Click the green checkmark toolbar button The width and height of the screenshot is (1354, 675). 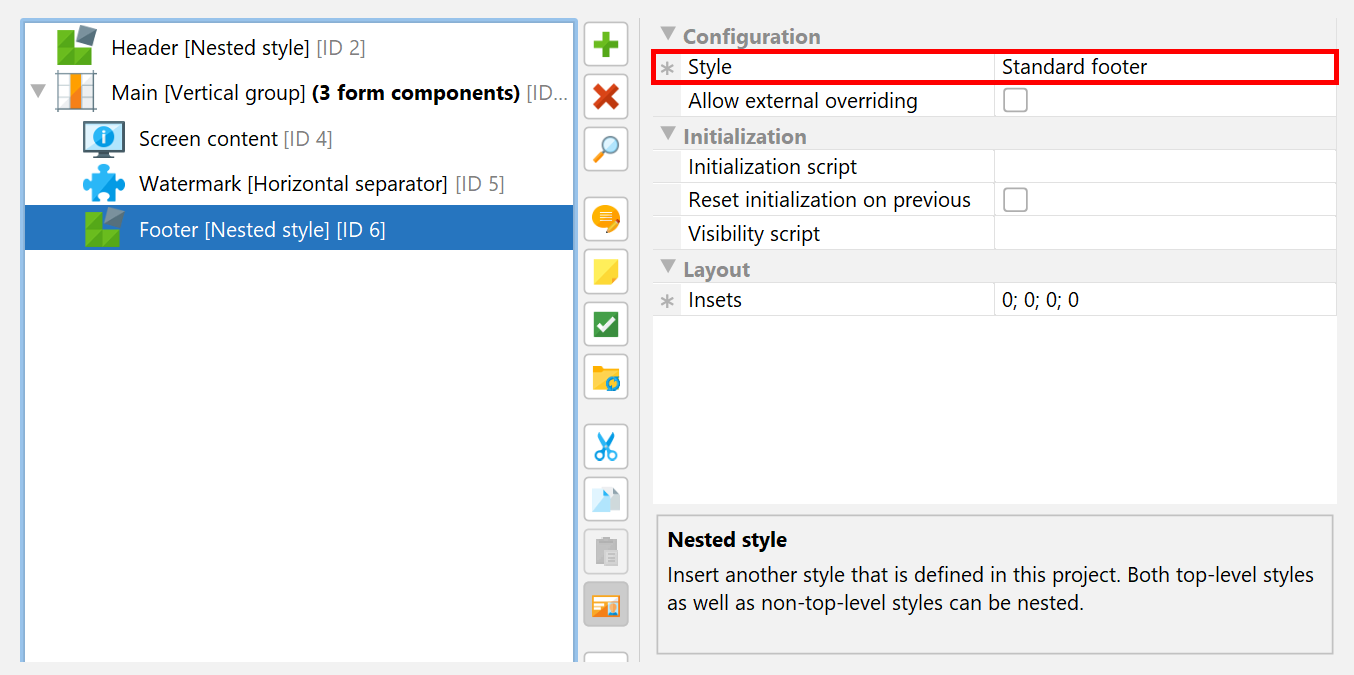(606, 324)
